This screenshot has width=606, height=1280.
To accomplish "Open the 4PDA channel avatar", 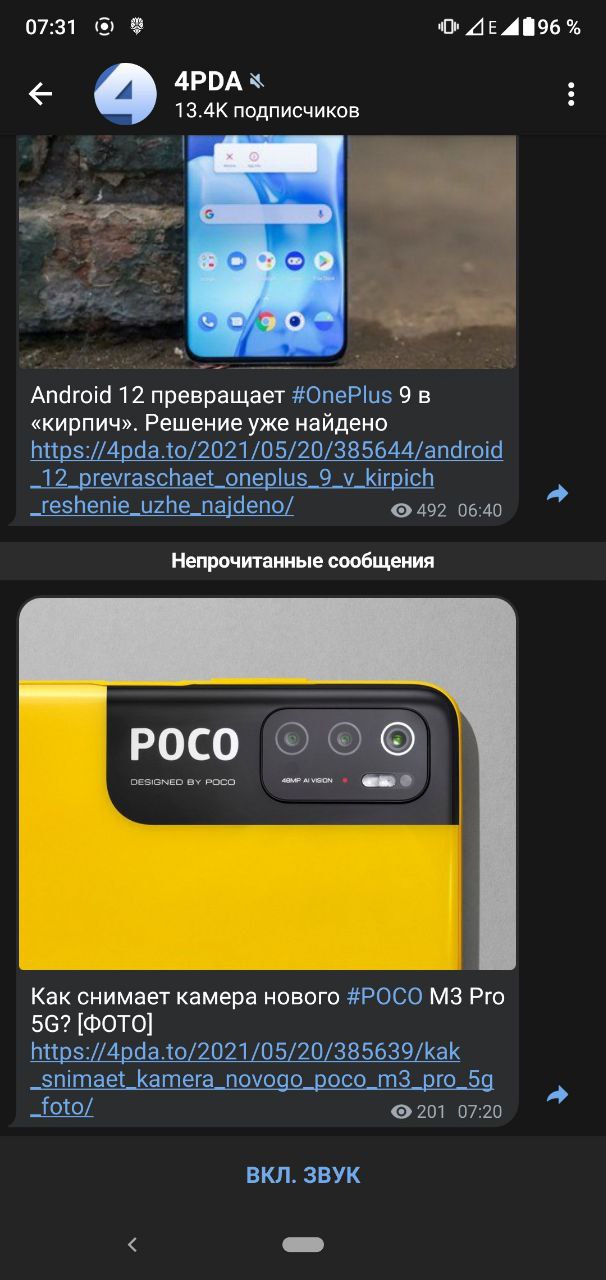I will (x=125, y=94).
